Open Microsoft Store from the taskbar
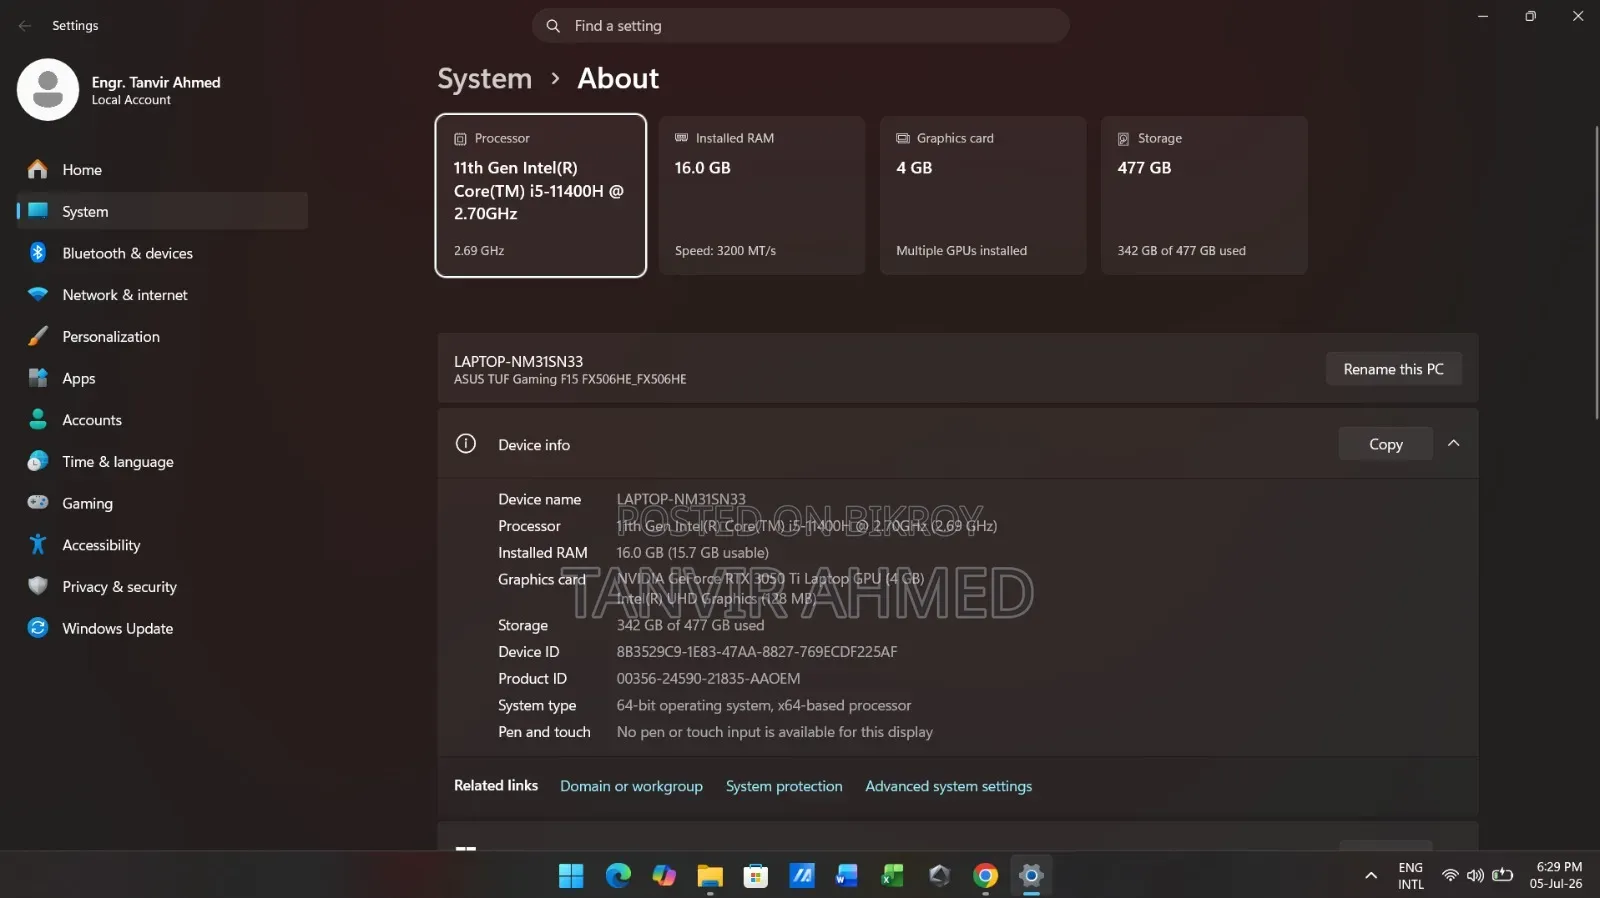The width and height of the screenshot is (1600, 898). [756, 876]
